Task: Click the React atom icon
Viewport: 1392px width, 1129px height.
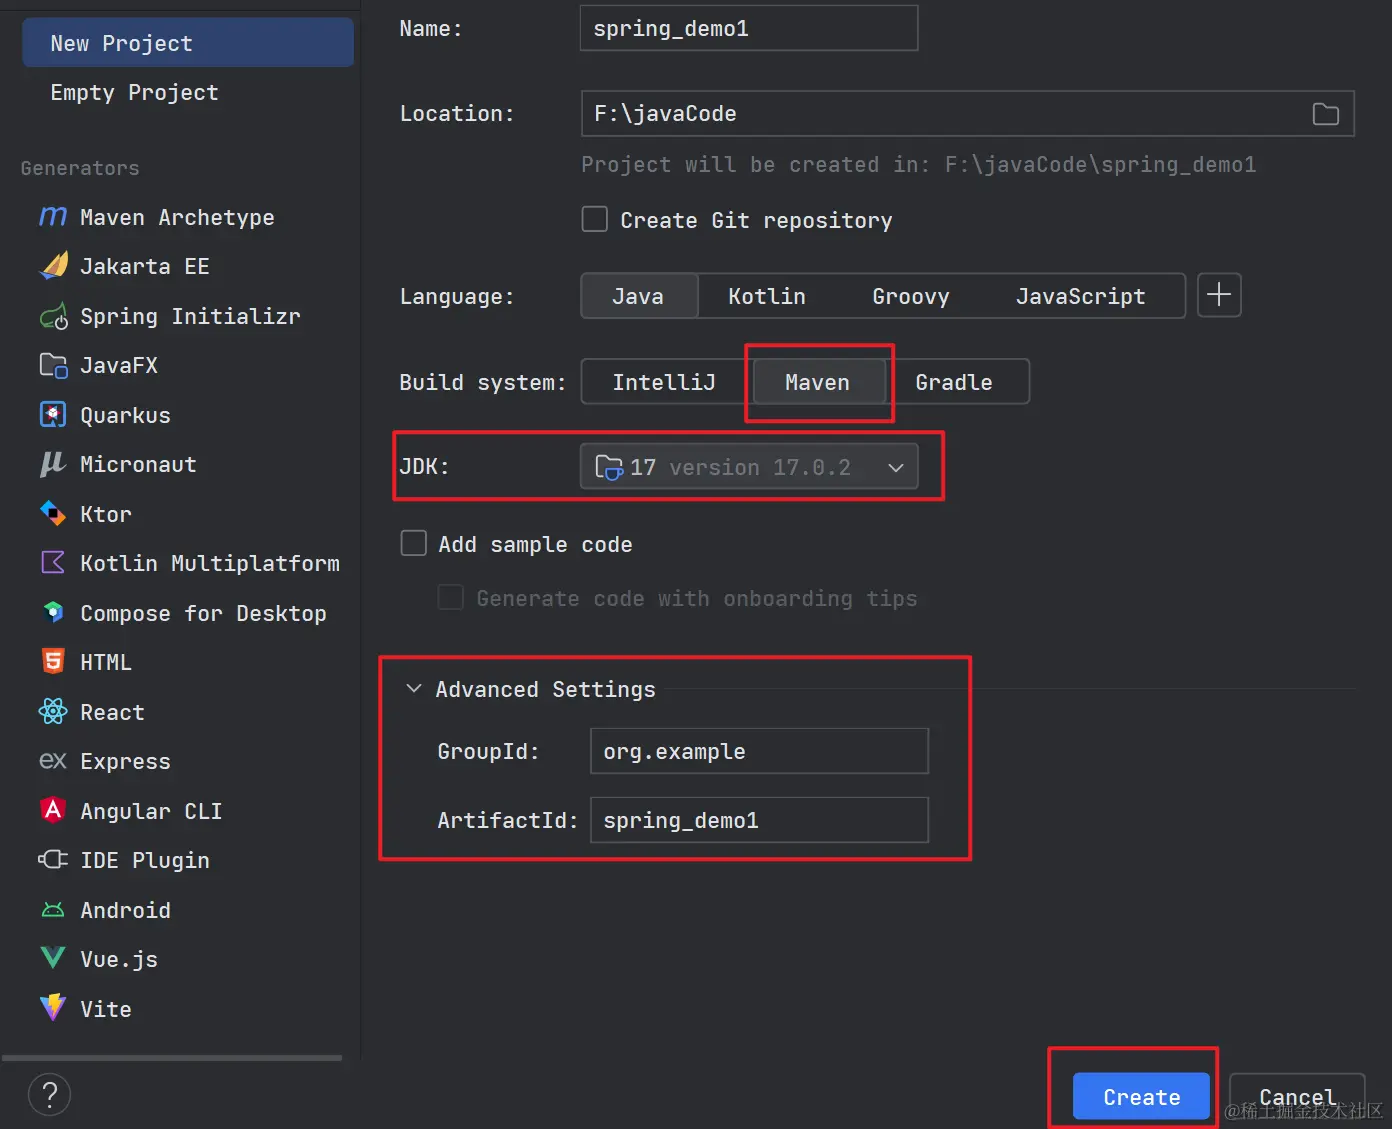Action: (53, 712)
